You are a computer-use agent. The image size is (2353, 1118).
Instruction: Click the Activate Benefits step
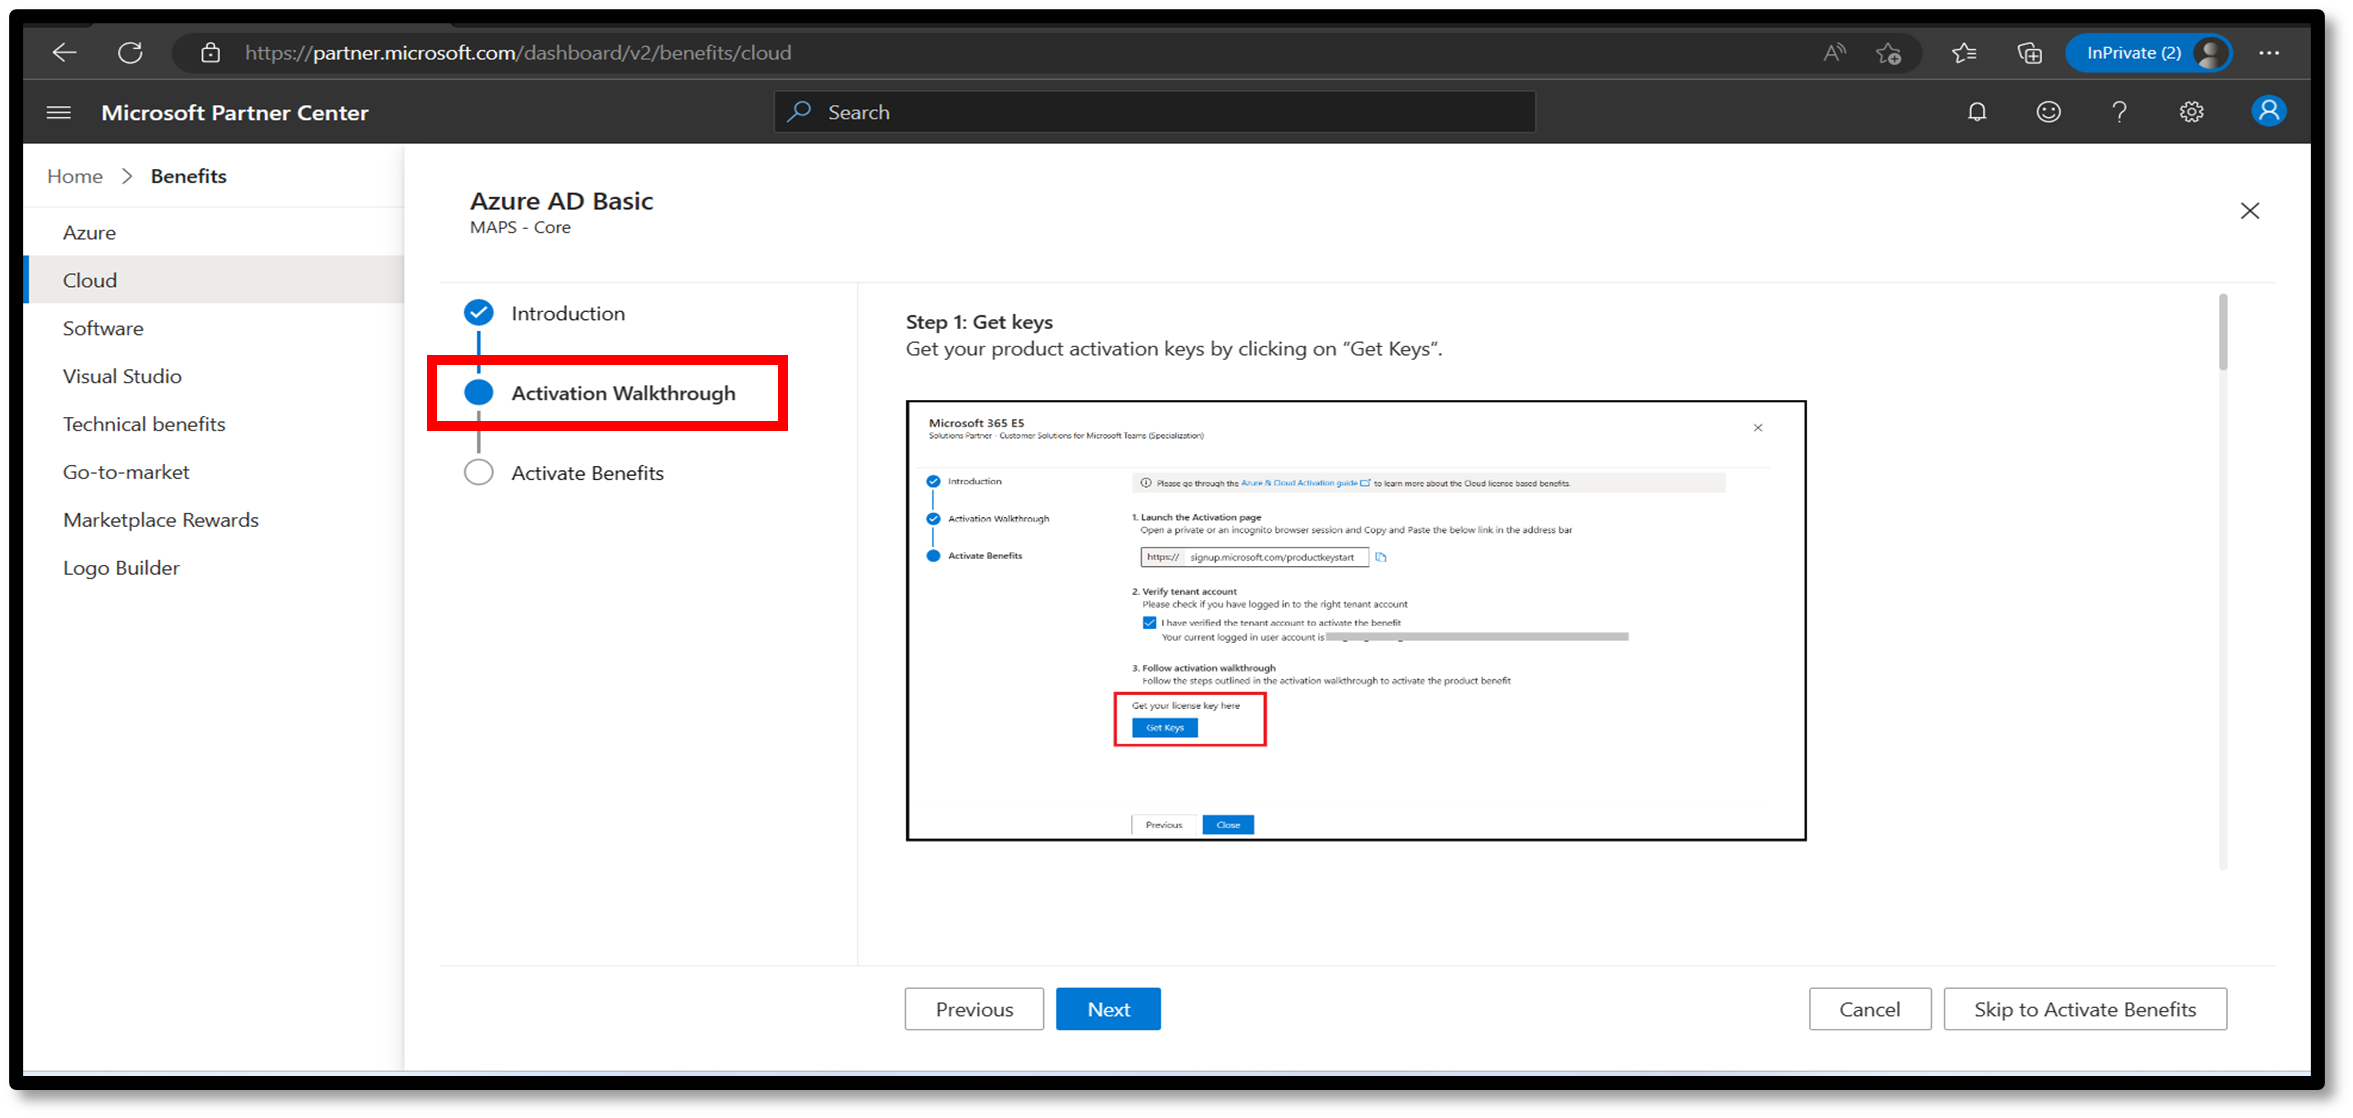tap(585, 471)
